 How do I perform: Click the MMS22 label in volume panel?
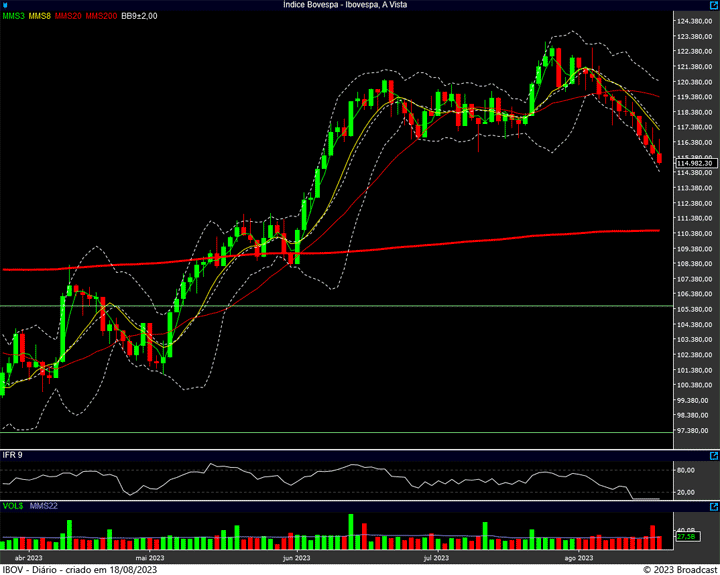pyautogui.click(x=45, y=507)
